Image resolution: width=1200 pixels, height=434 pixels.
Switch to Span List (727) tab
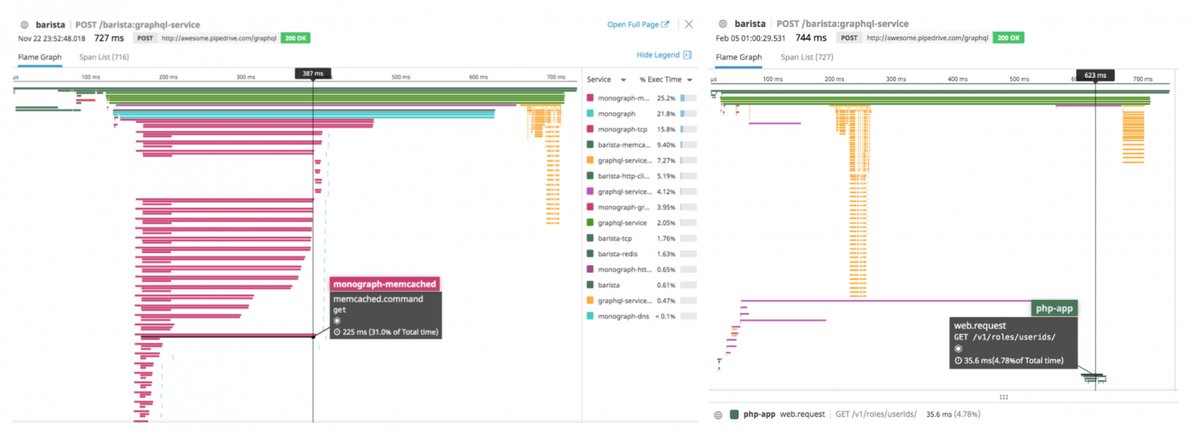point(805,57)
